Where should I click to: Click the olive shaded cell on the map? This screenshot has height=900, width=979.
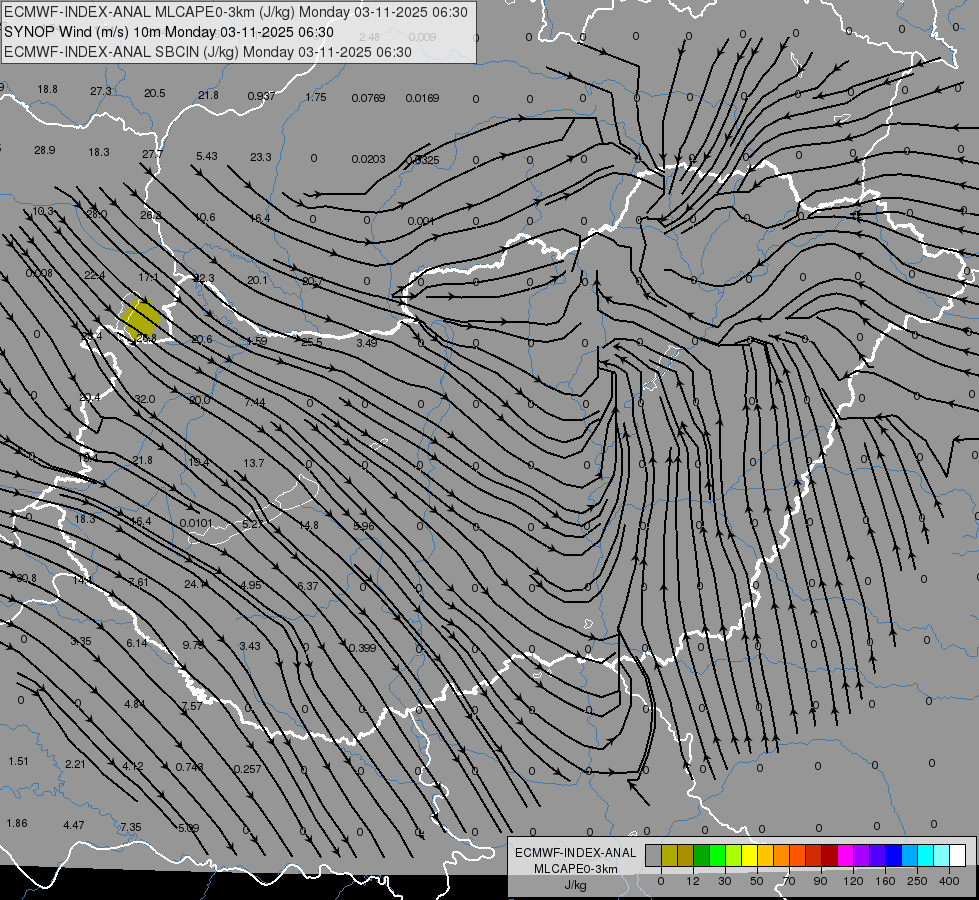pos(140,318)
